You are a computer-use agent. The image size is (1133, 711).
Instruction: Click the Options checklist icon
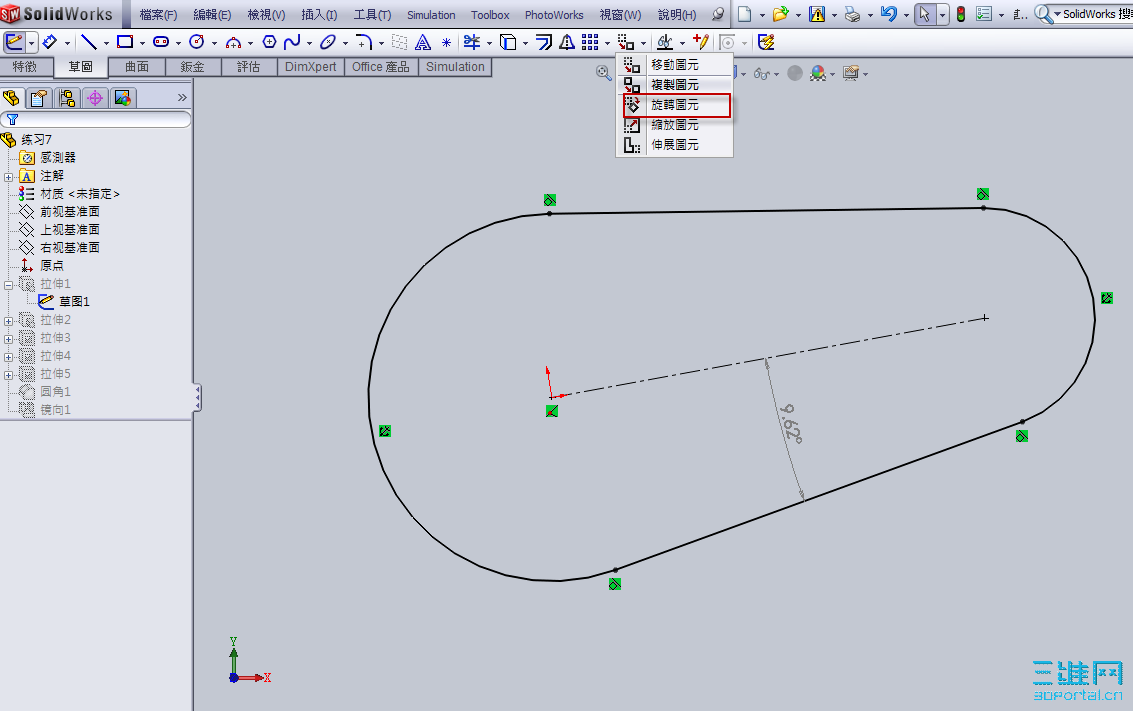click(983, 14)
